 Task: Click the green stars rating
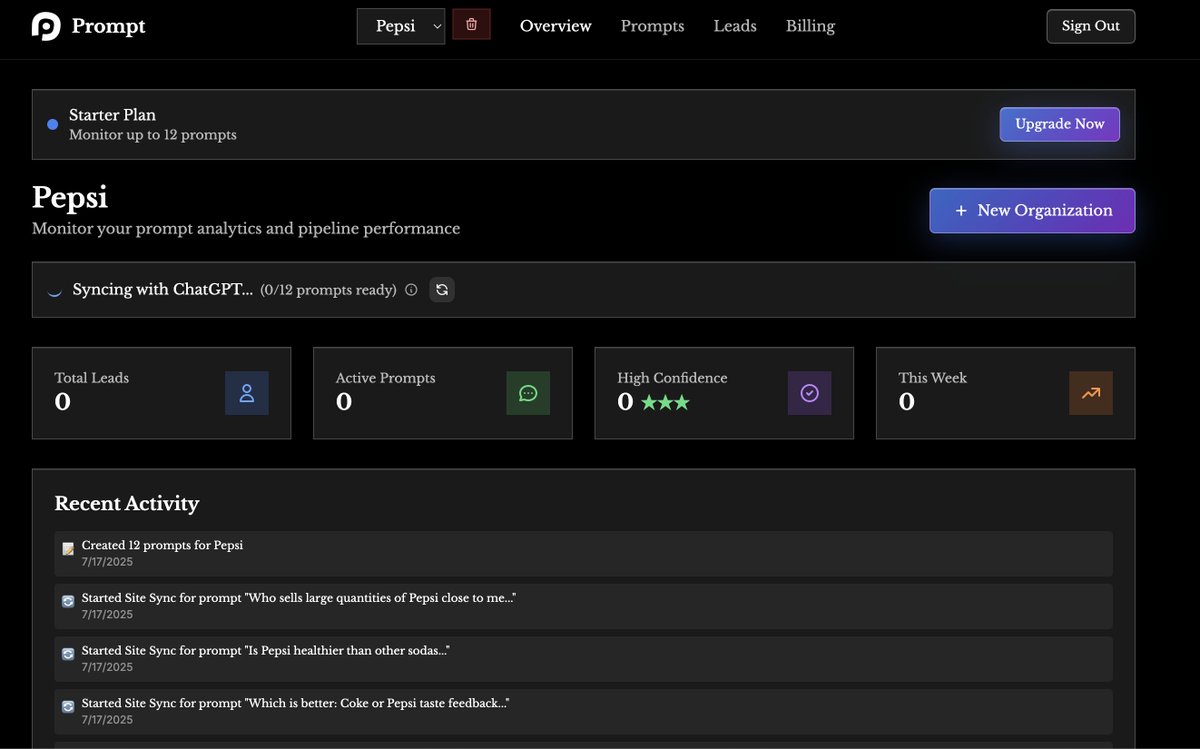pos(665,403)
